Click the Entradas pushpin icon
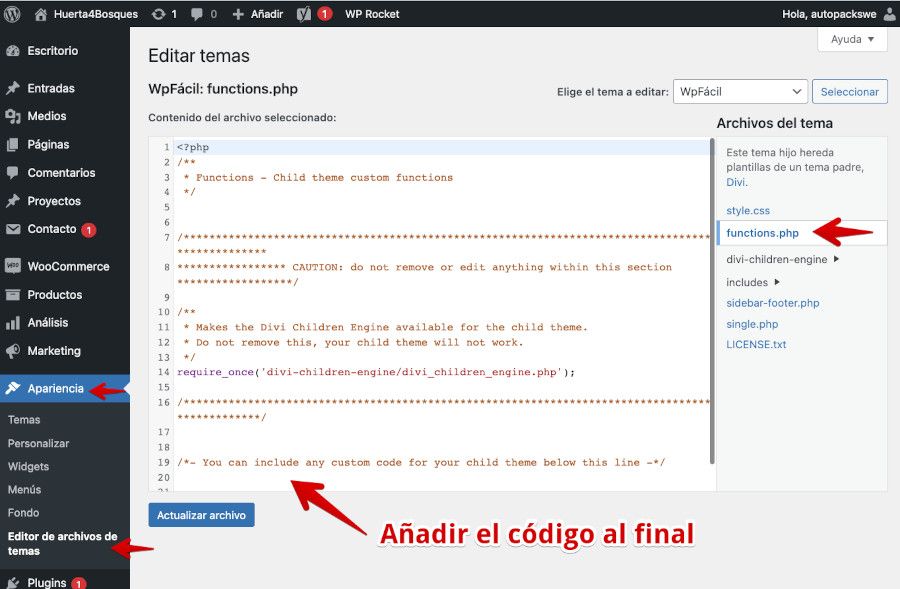 [x=13, y=88]
